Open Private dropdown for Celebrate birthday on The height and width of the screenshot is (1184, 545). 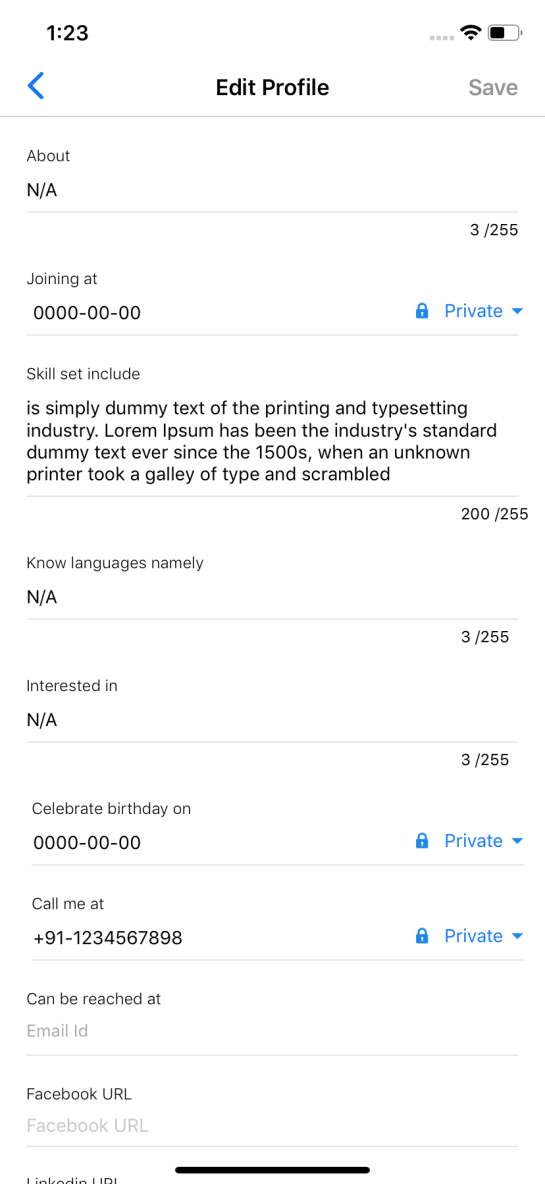tap(484, 841)
